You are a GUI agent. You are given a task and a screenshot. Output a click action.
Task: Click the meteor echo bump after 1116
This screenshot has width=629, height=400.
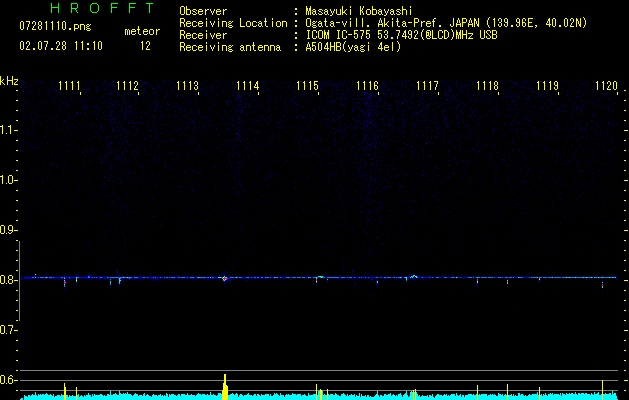[414, 276]
